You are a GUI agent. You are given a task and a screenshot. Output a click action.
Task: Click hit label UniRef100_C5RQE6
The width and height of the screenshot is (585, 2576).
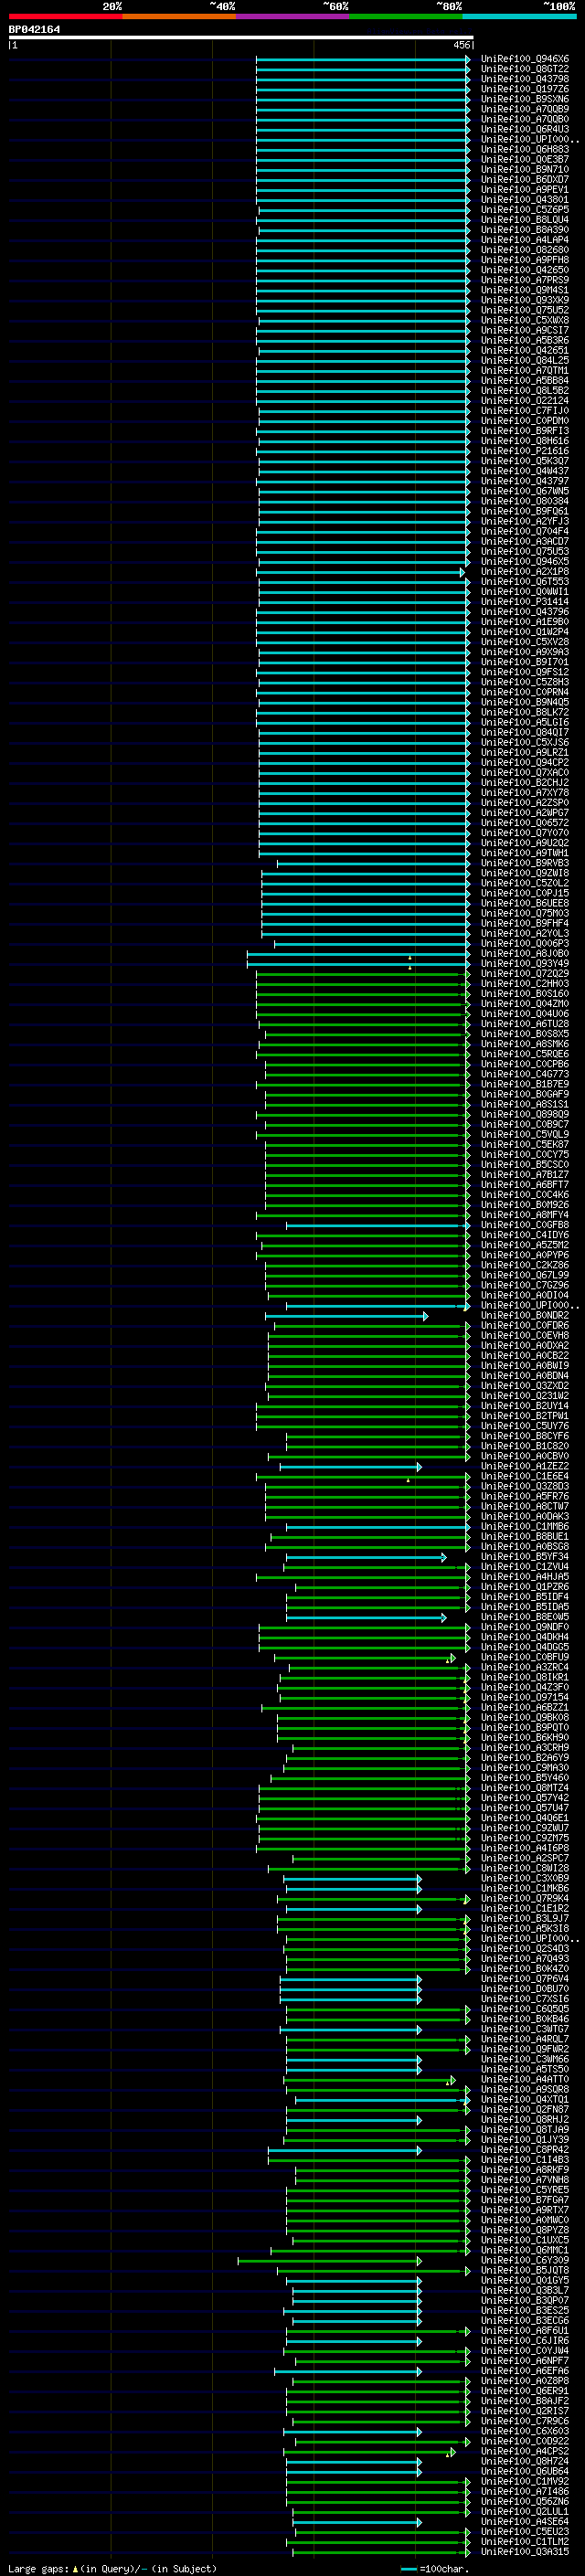(x=524, y=1054)
